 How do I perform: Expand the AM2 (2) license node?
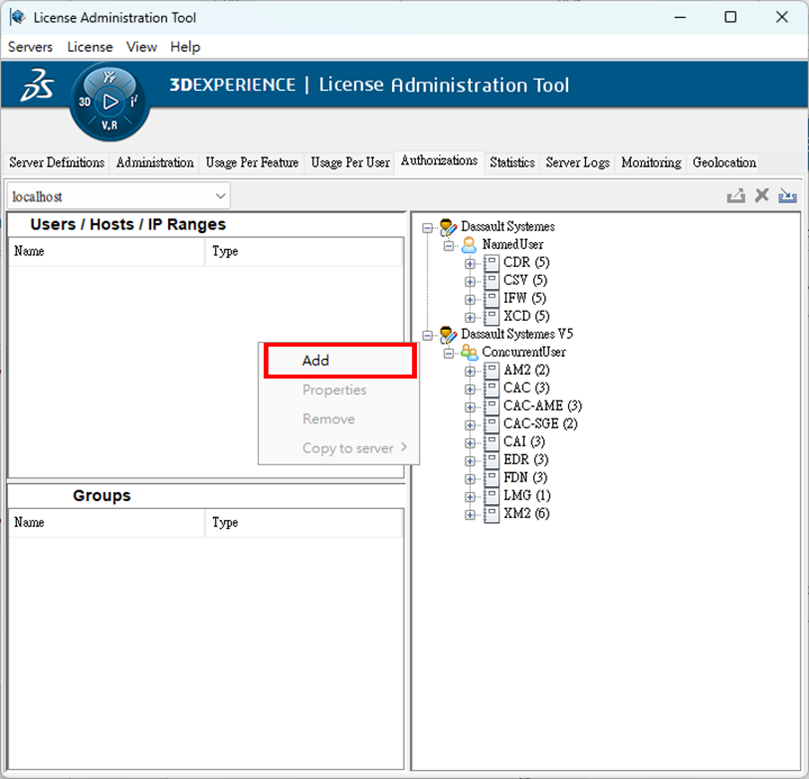[x=470, y=371]
